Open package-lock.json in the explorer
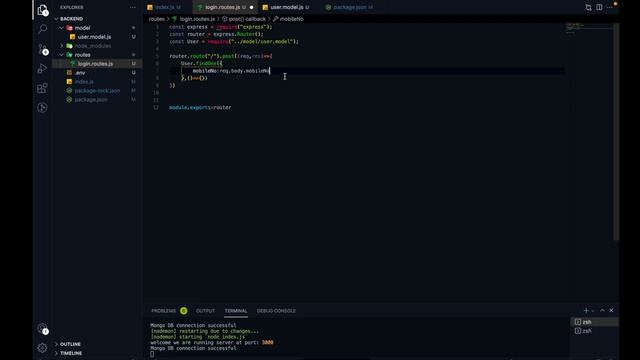Viewport: 640px width, 360px height. pos(97,91)
